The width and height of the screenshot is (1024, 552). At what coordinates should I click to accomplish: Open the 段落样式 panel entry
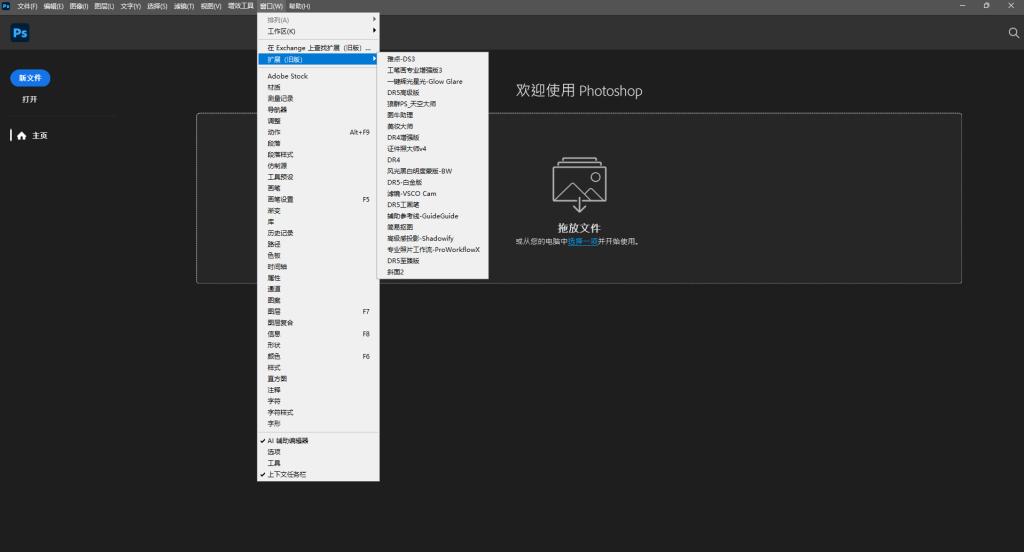(x=318, y=155)
